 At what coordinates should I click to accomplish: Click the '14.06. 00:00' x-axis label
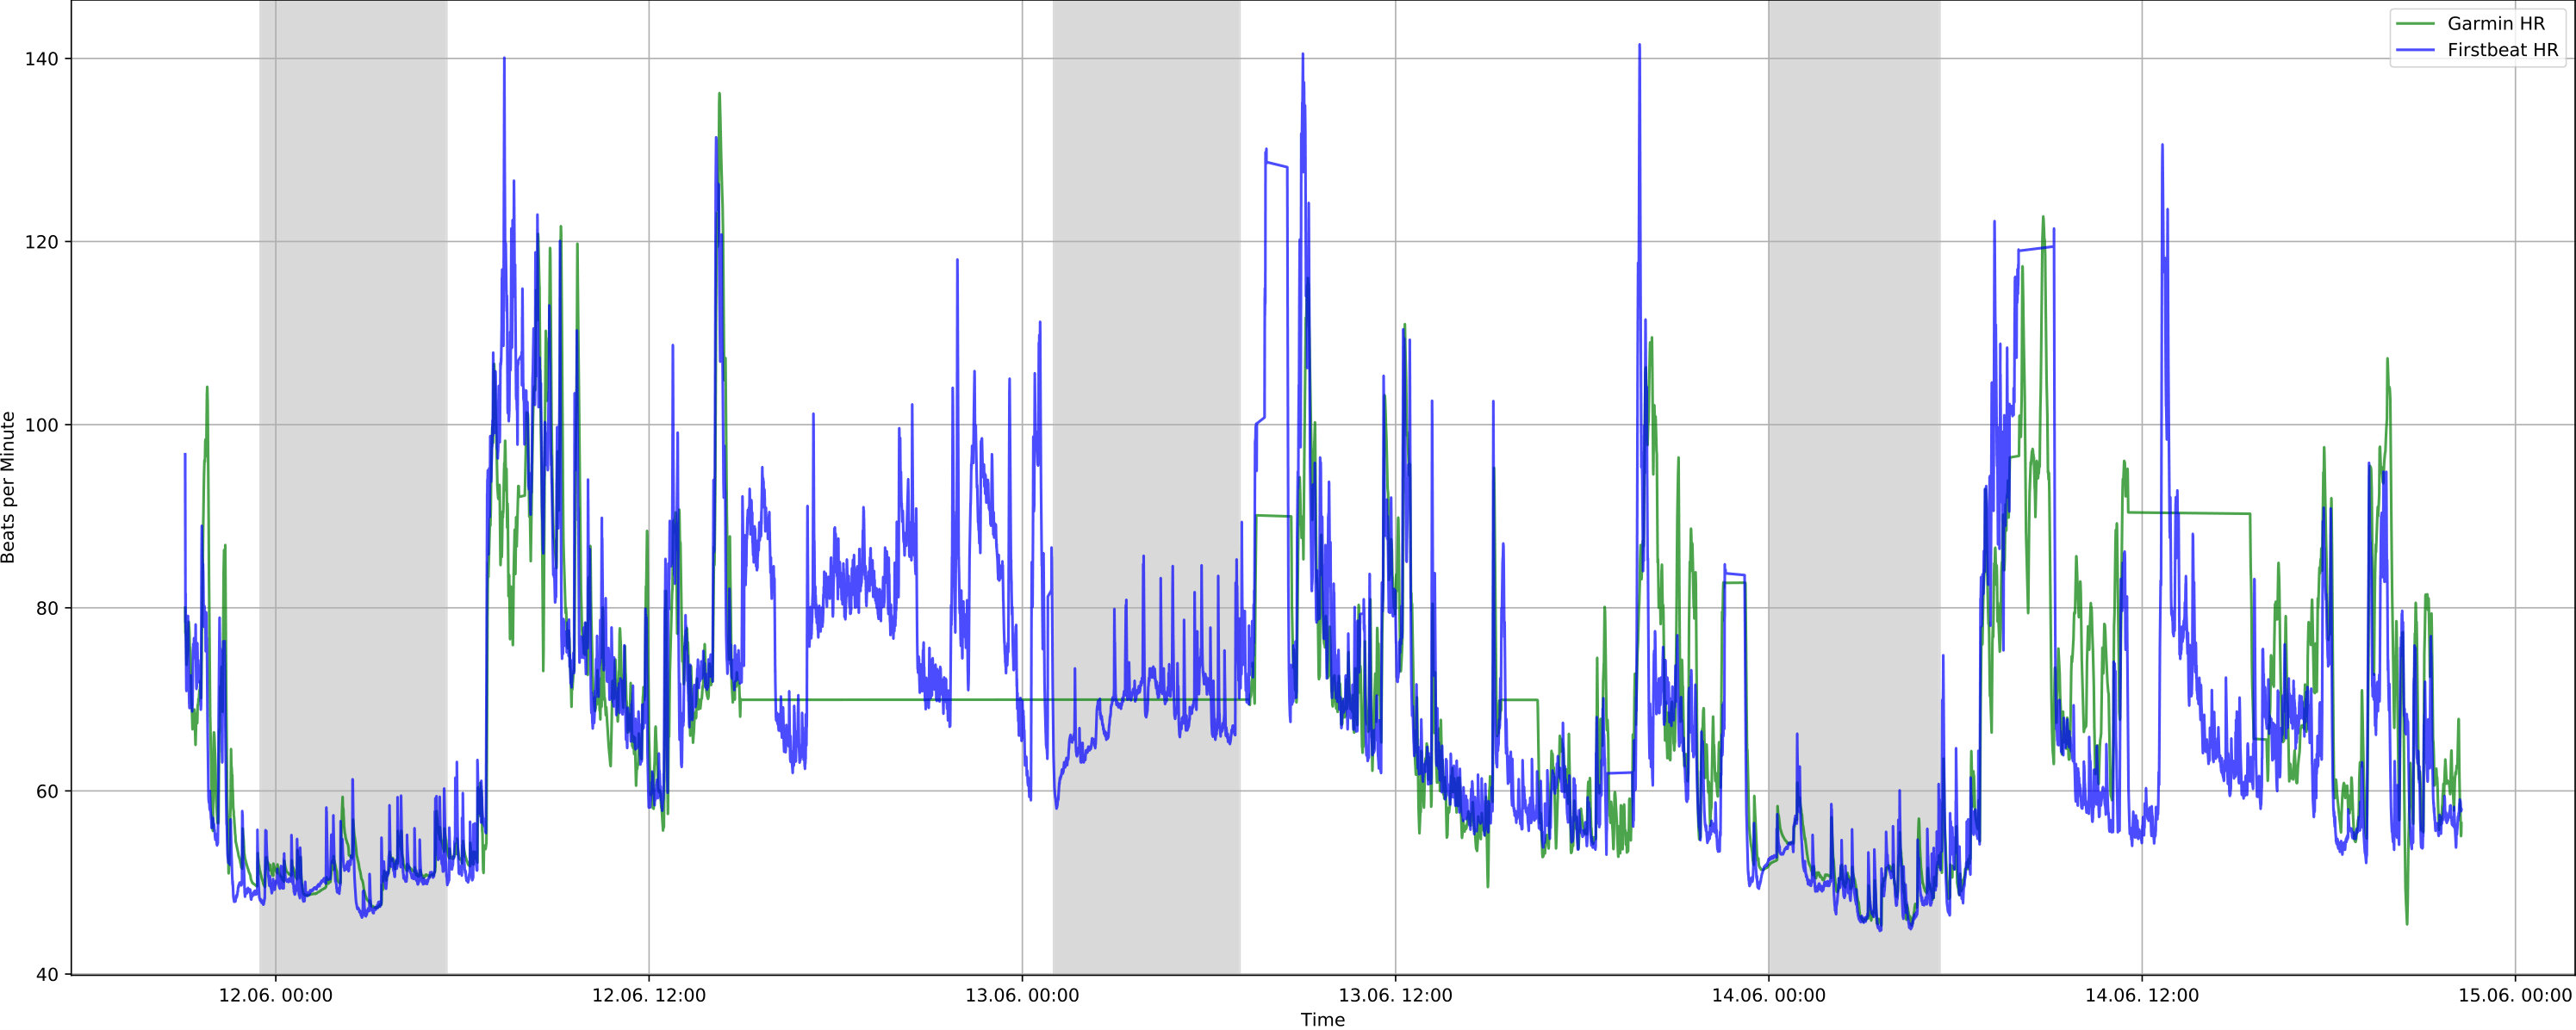tap(1768, 996)
